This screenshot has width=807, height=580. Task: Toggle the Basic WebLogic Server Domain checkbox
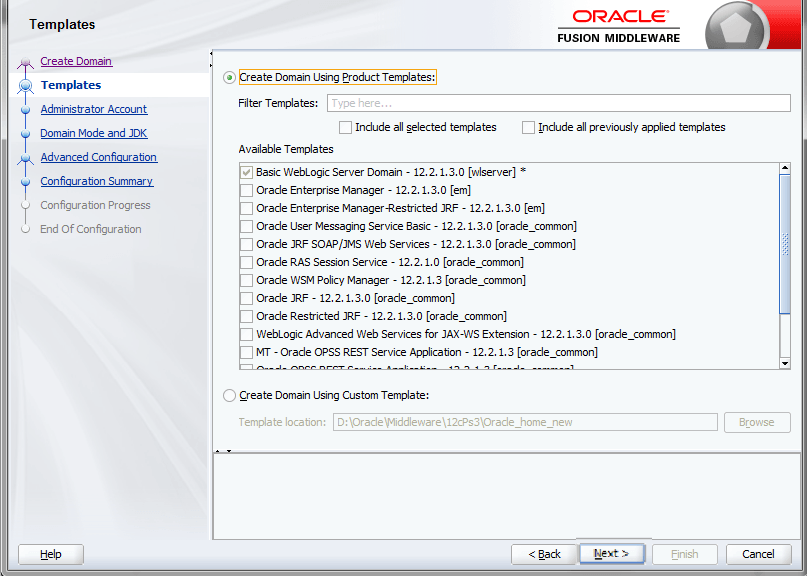click(247, 172)
